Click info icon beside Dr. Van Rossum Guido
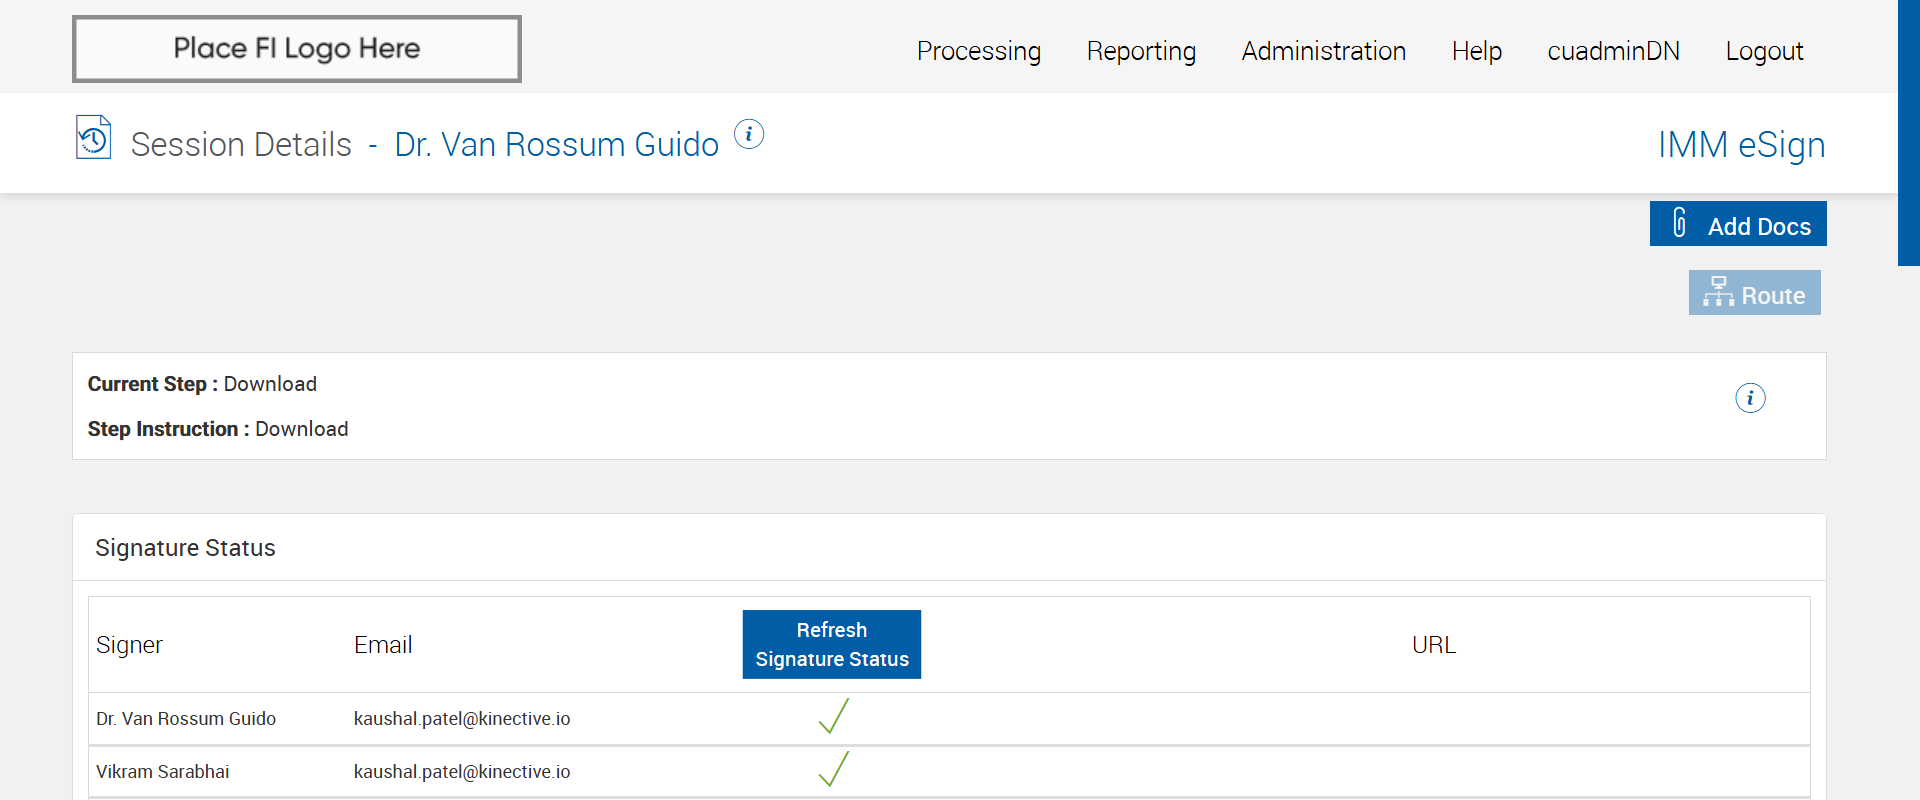This screenshot has height=800, width=1920. coord(749,134)
